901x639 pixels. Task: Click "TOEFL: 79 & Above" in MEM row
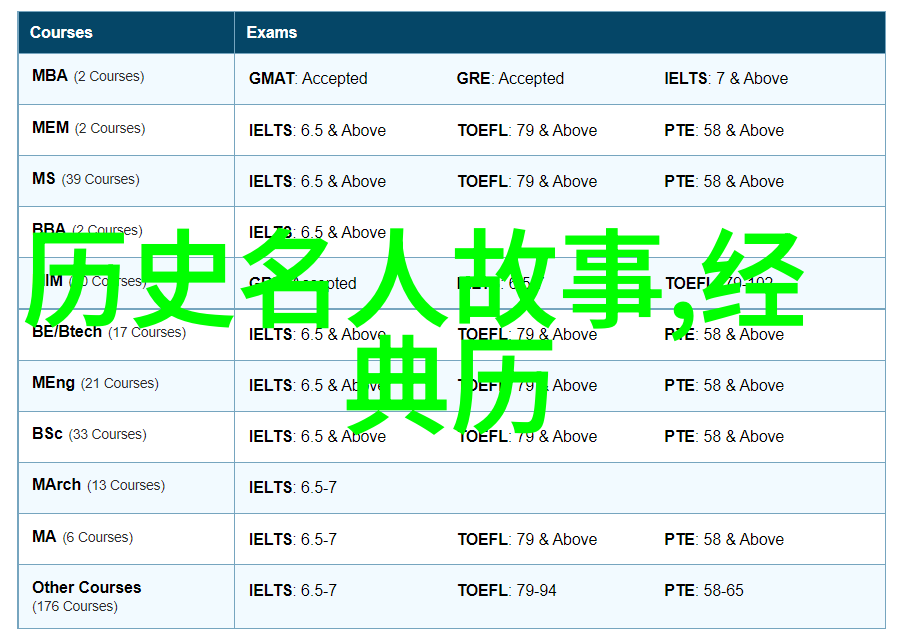coord(527,130)
